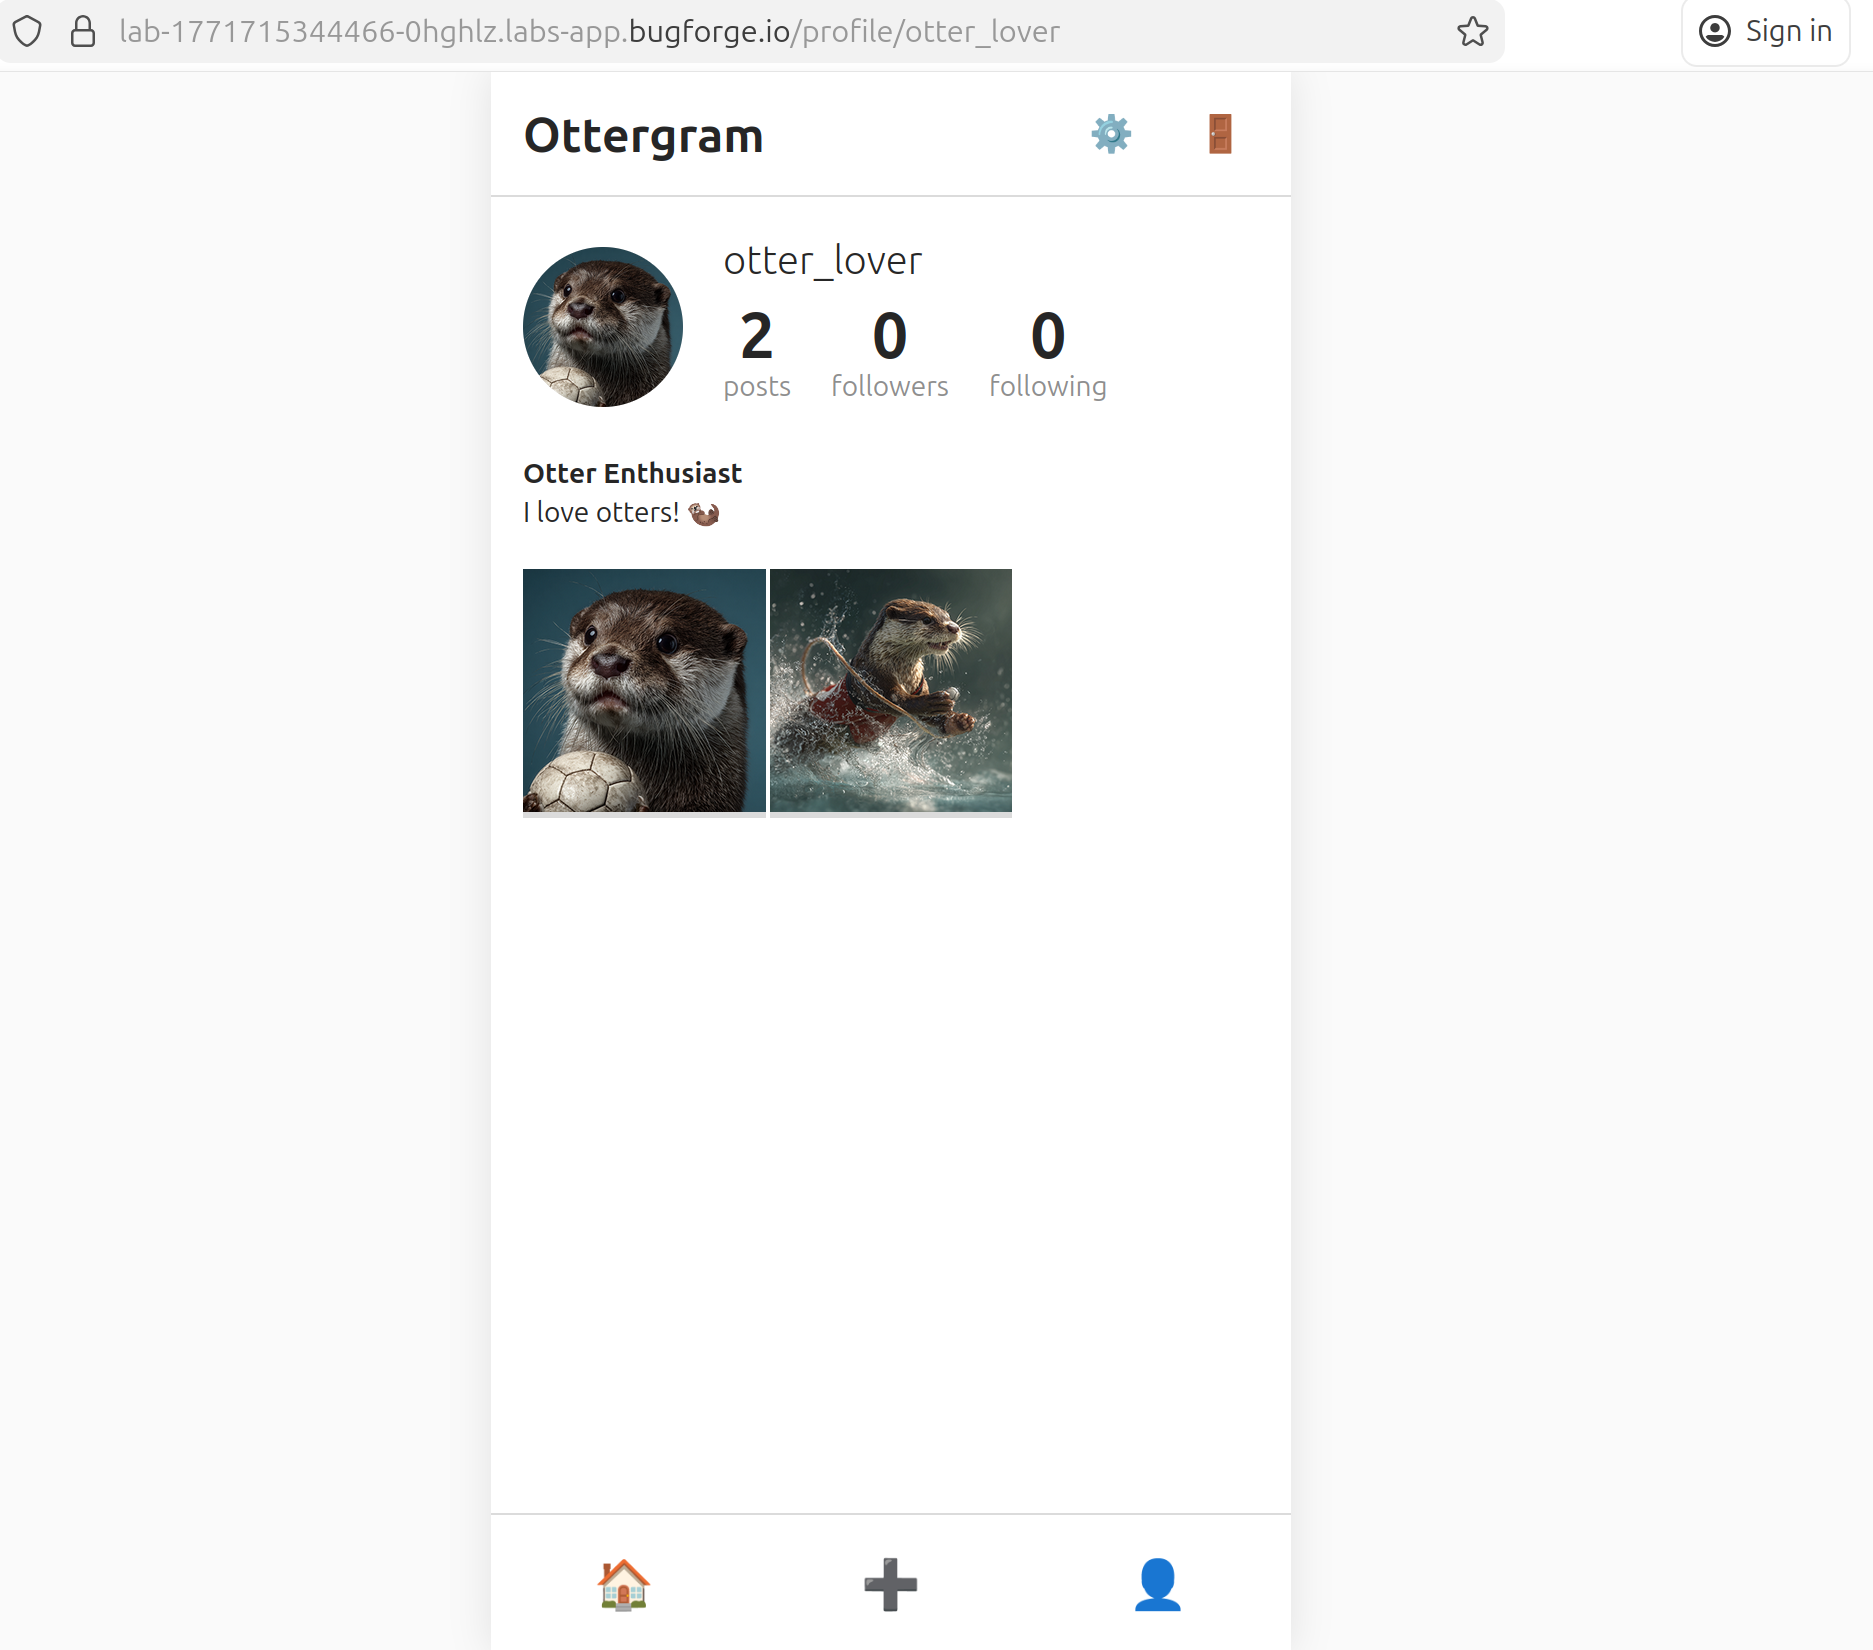The image size is (1873, 1650).
Task: Click the round otter profile avatar
Action: 603,327
